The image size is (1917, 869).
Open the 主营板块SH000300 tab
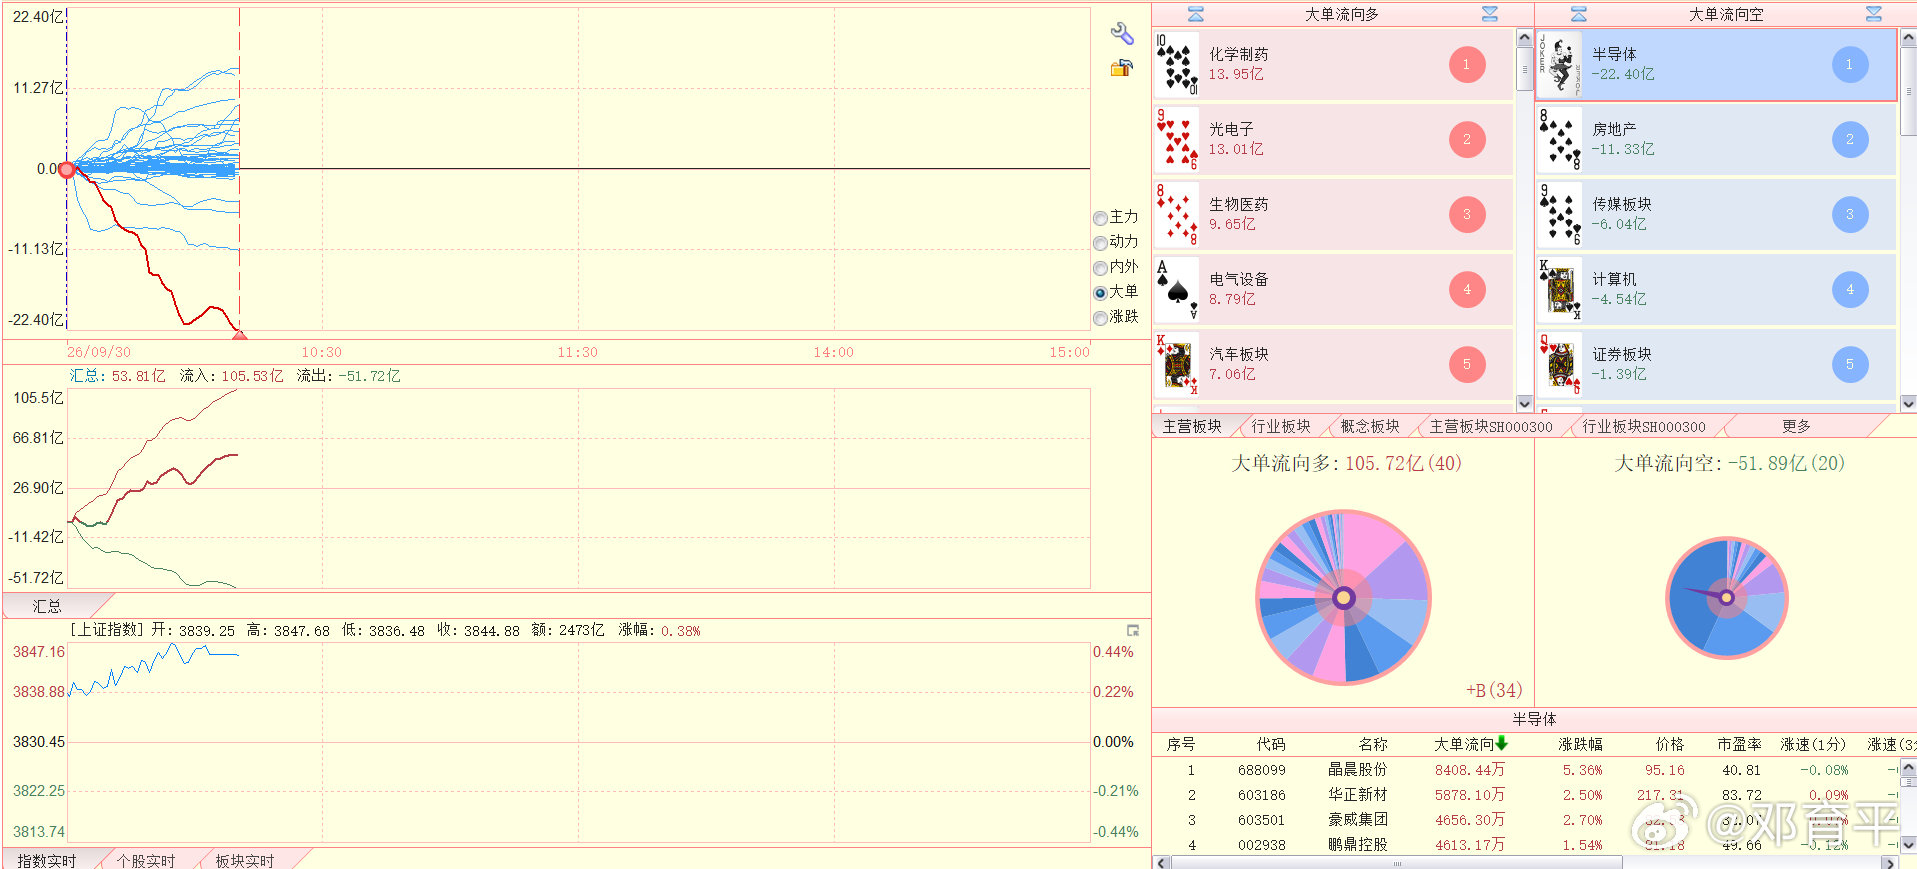pos(1491,426)
